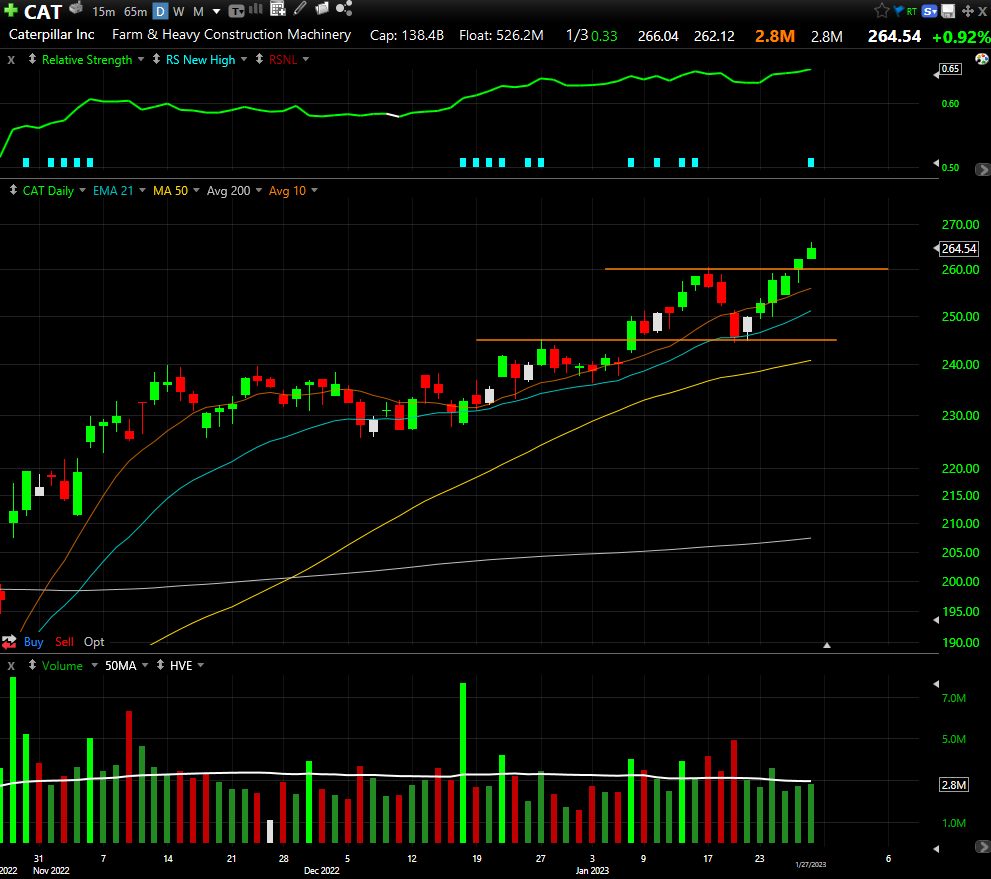Open the time frame dropdown arrow
This screenshot has width=991, height=879.
216,11
